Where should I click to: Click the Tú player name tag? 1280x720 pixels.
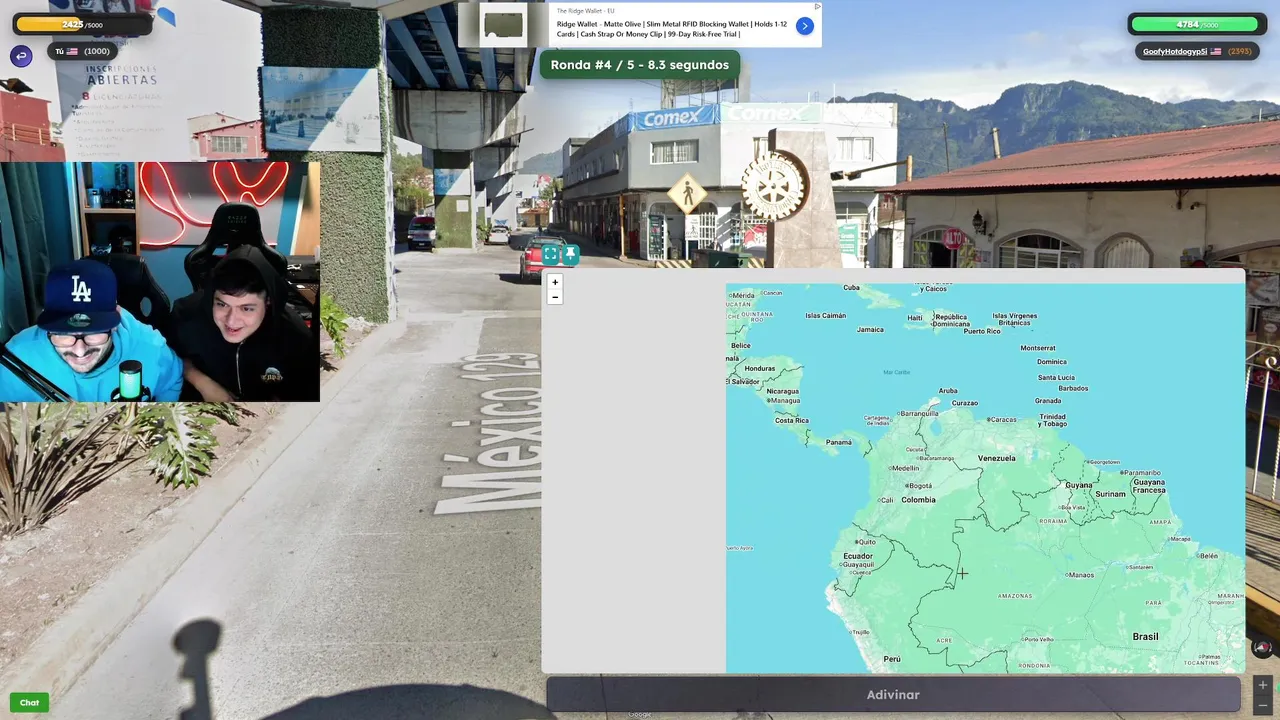click(x=82, y=51)
